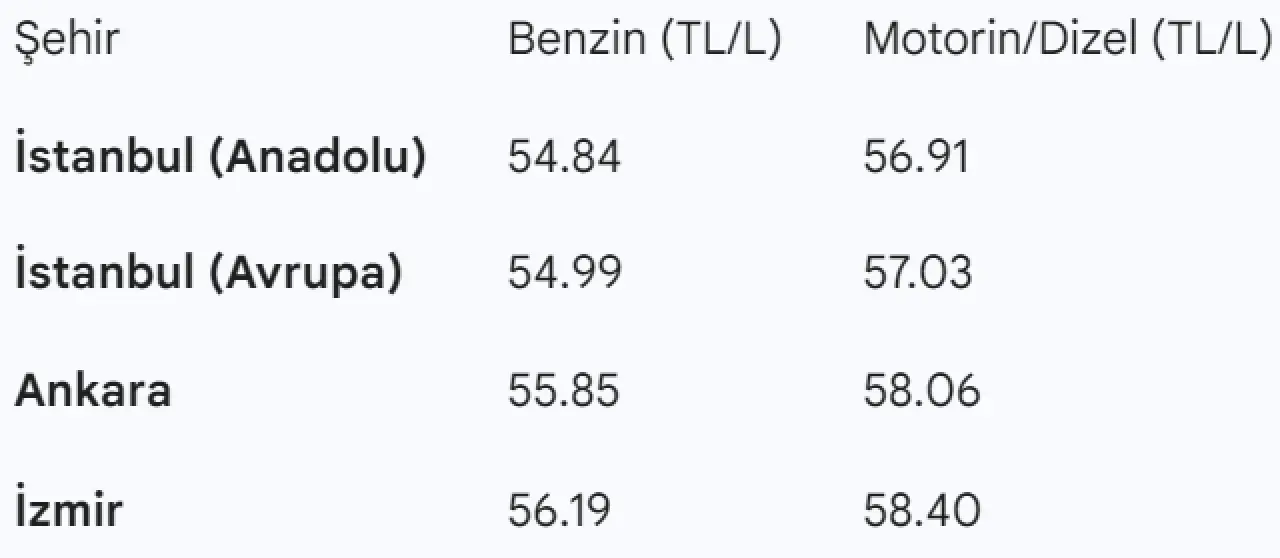Click the 55.85 gasoline price
This screenshot has height=558, width=1280.
[x=564, y=390]
